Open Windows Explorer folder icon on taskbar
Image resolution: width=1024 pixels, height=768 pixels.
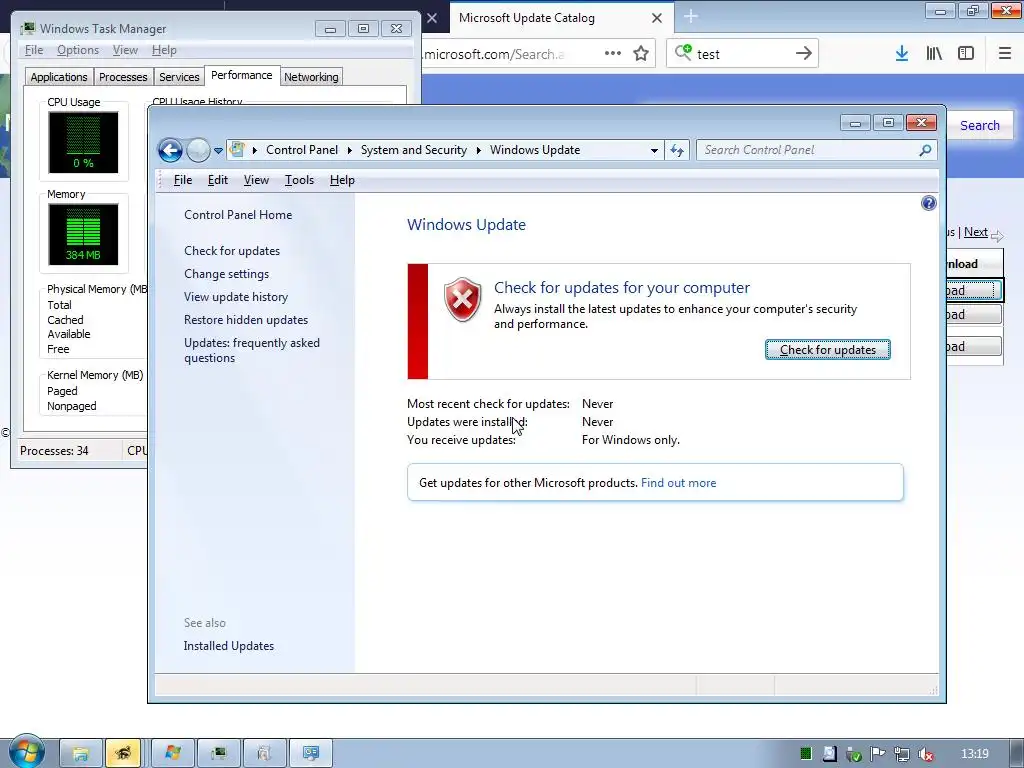click(81, 754)
